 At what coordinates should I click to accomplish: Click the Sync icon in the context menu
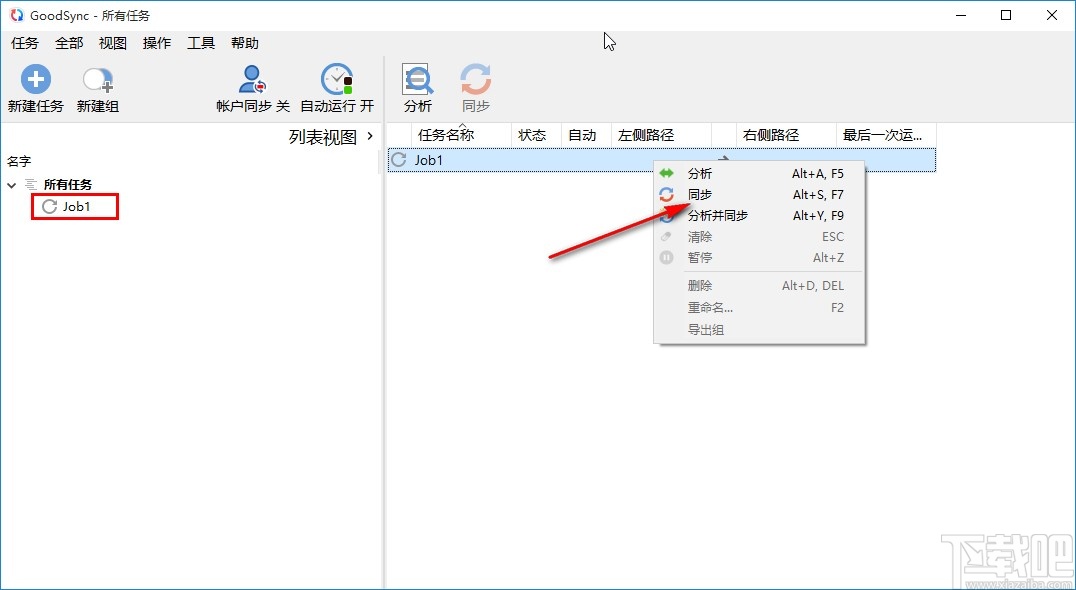[x=666, y=195]
